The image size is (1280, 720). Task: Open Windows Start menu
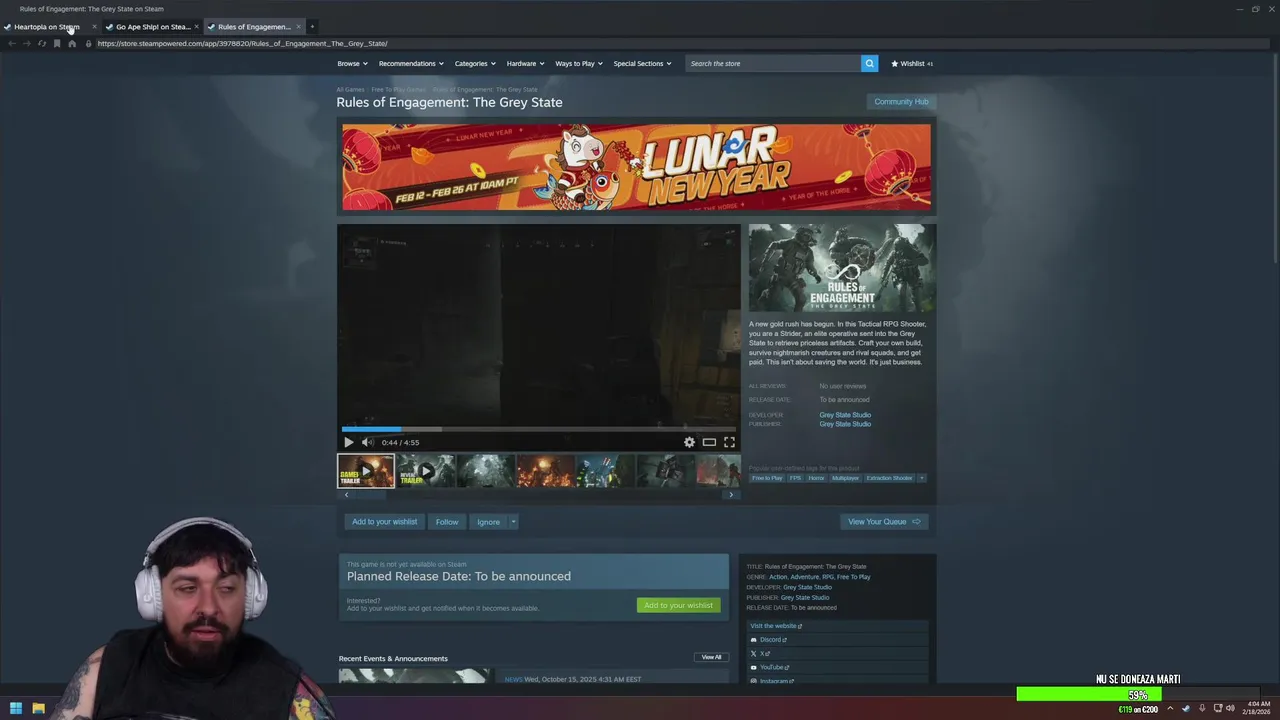(16, 708)
